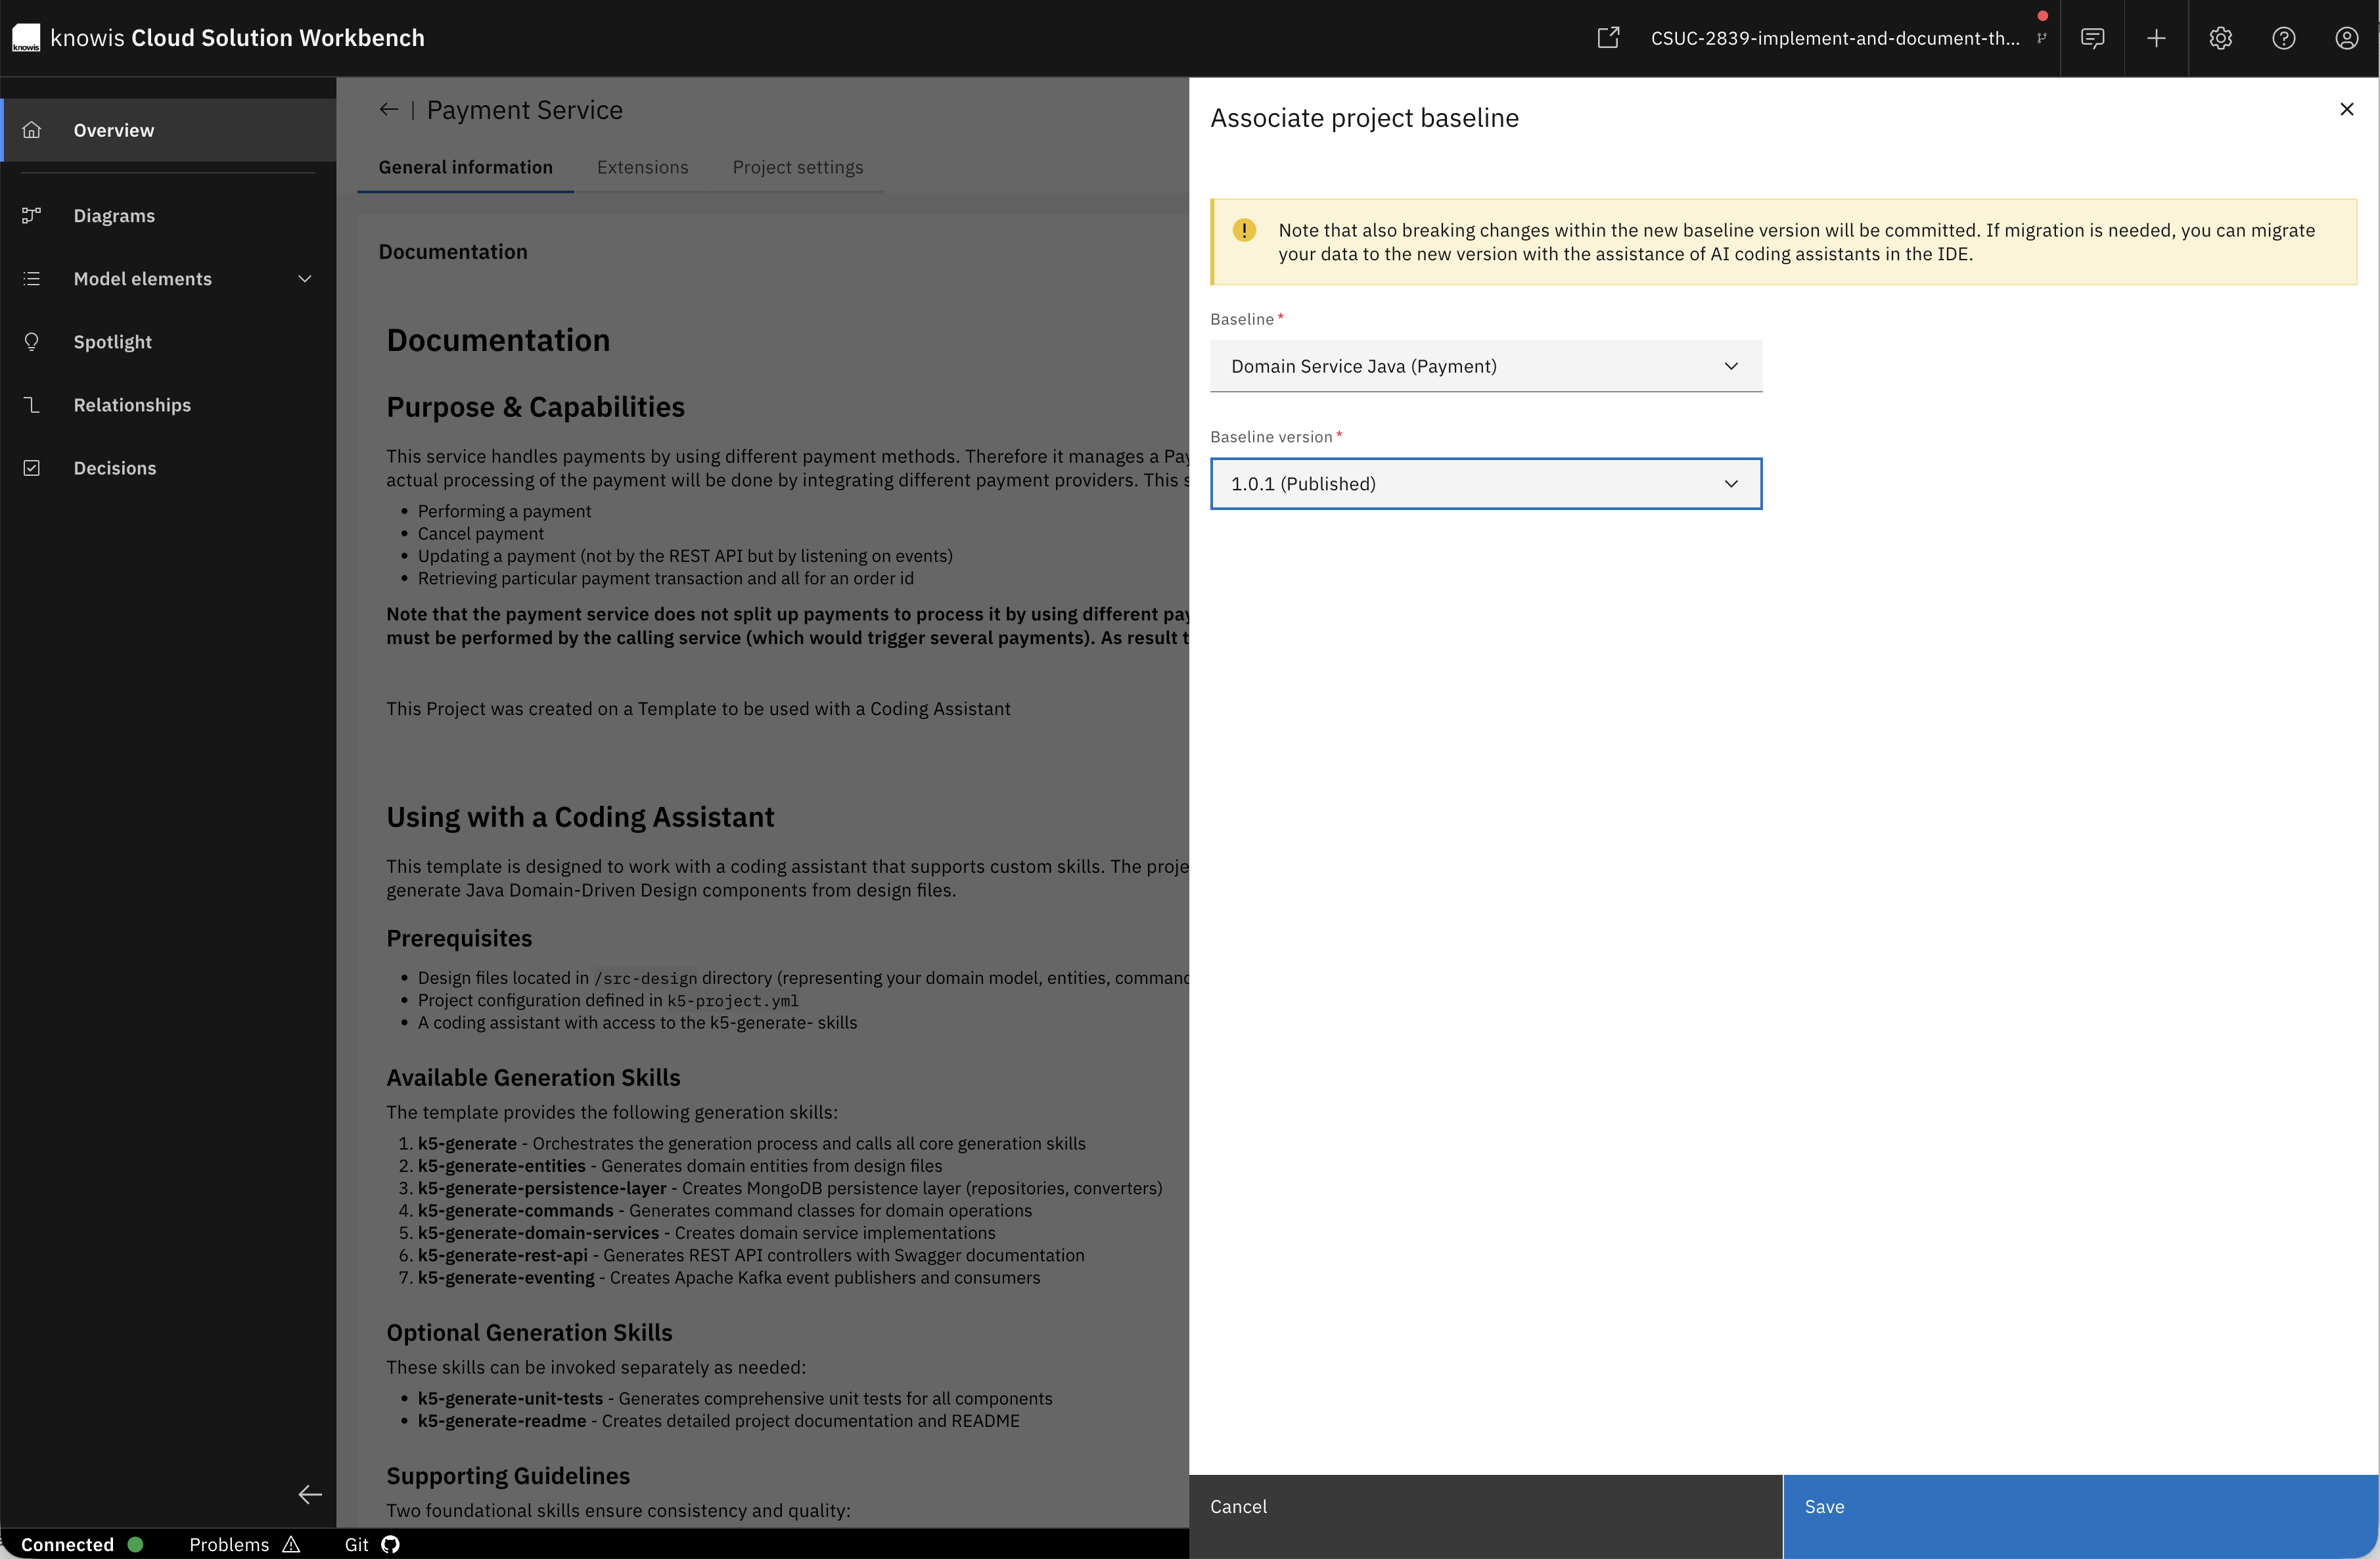Open the Baseline version dropdown
The height and width of the screenshot is (1559, 2380).
pyautogui.click(x=1485, y=483)
